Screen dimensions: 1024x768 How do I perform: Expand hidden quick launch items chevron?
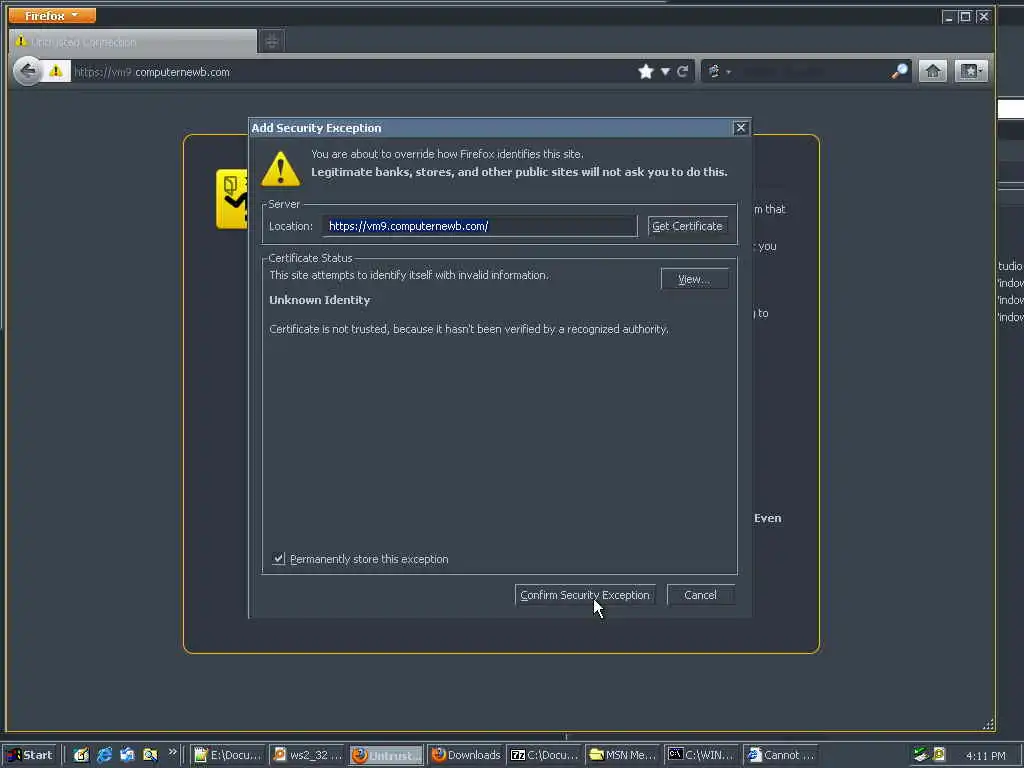(x=172, y=752)
